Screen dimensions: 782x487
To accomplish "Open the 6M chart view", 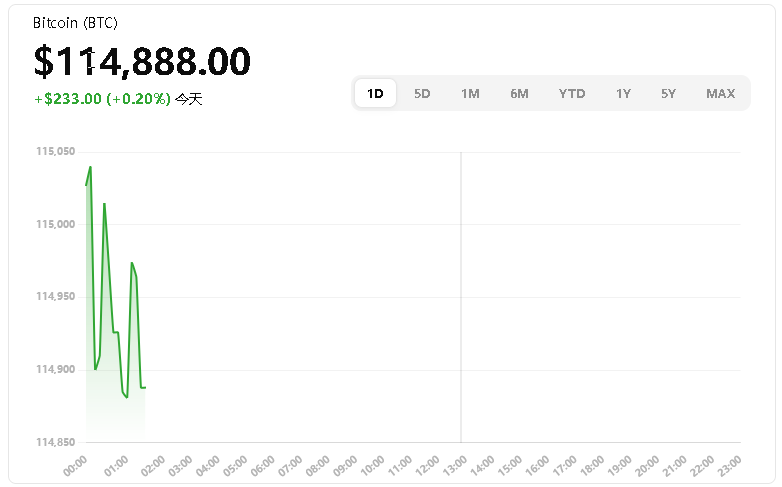I will [519, 94].
